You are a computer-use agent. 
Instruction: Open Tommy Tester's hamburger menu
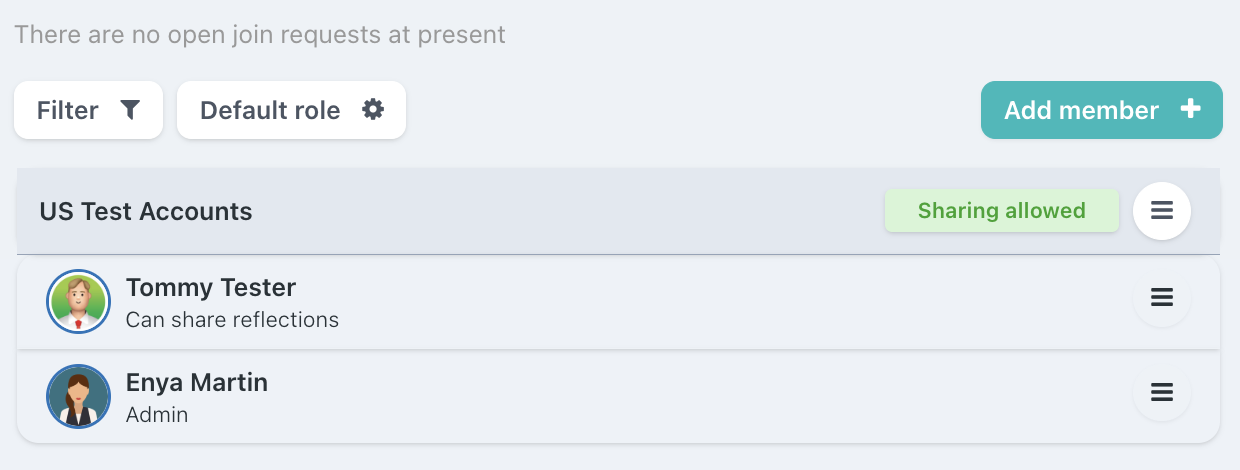pos(1161,298)
